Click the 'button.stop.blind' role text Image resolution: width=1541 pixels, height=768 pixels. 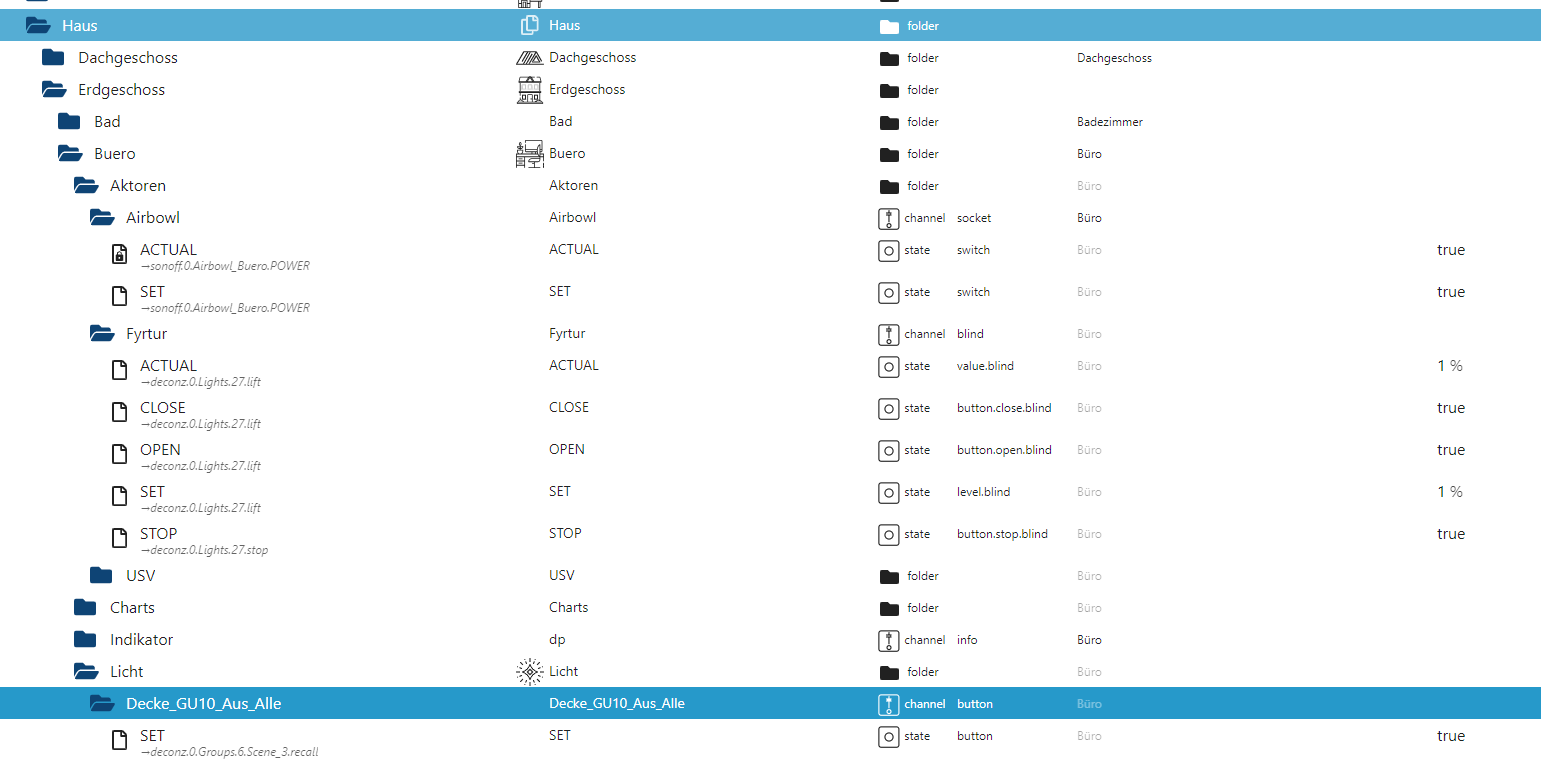tap(1002, 534)
